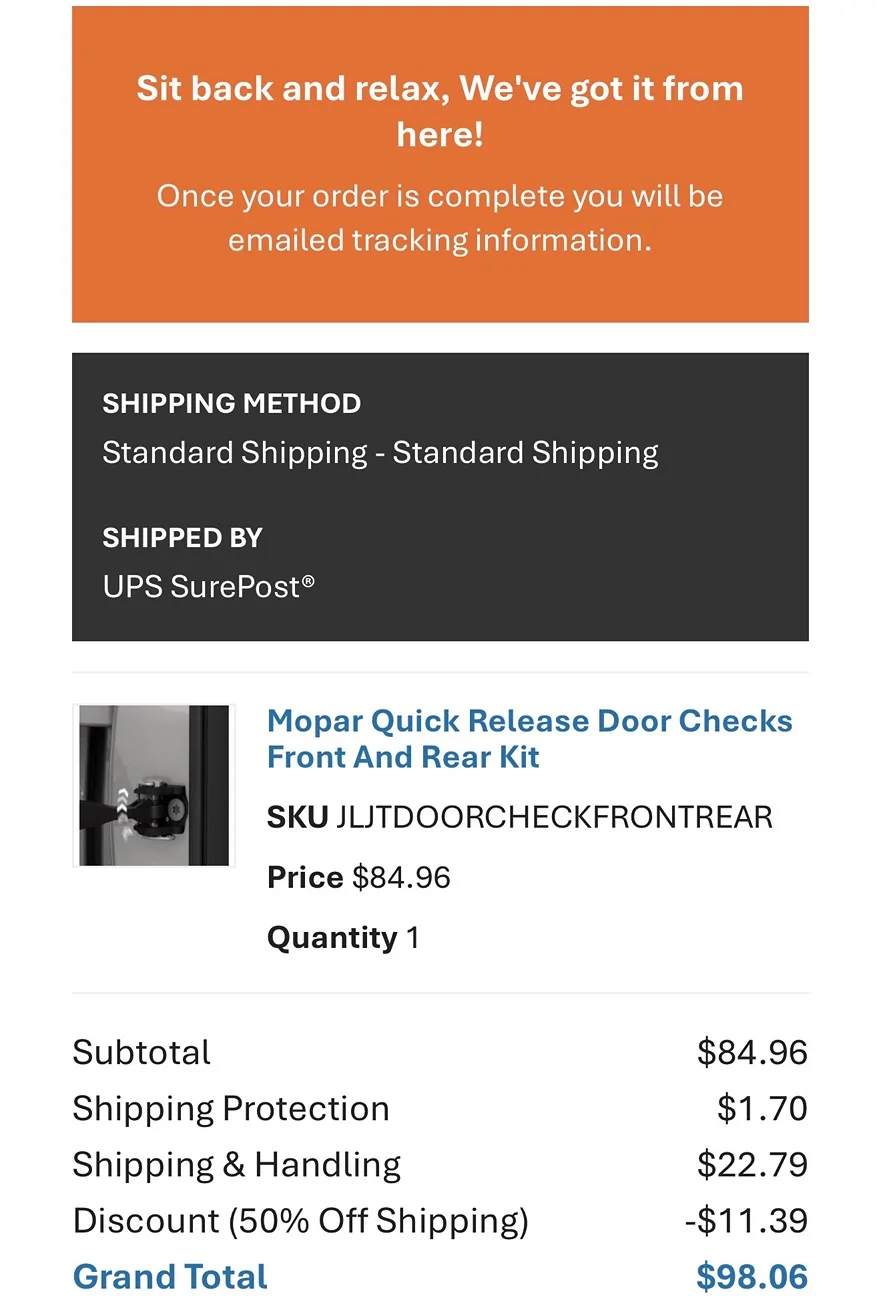Screen dimensions: 881x1300
Task: Select the Shipping Protection label
Action: click(231, 1109)
